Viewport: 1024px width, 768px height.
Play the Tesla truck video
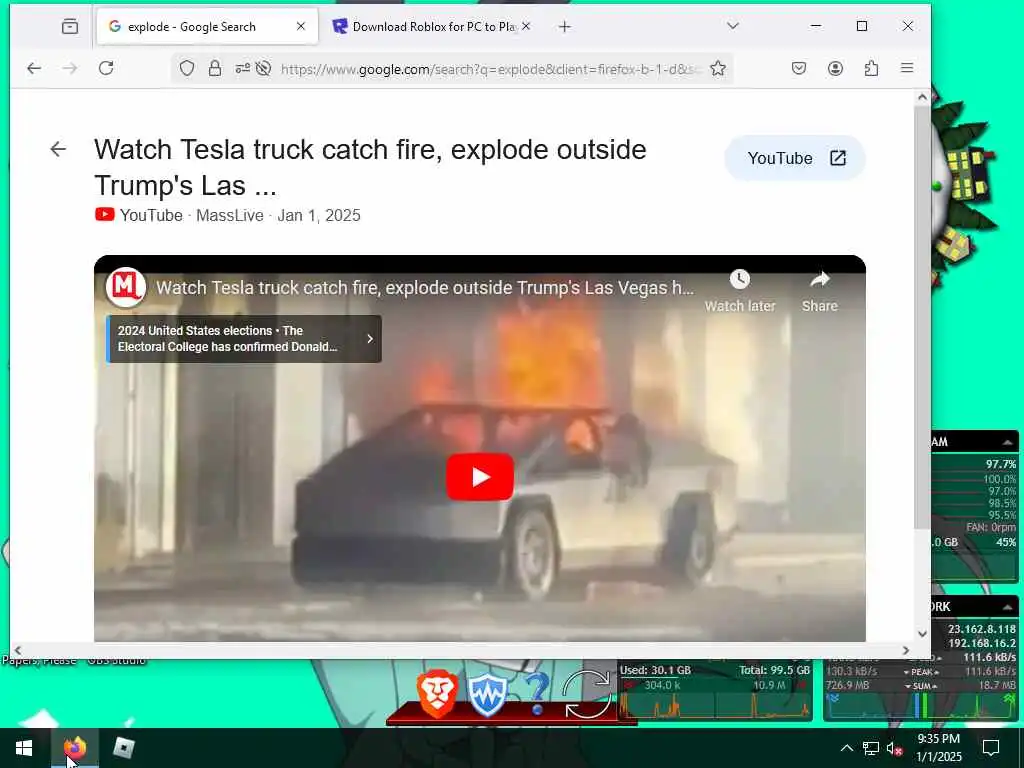coord(480,477)
